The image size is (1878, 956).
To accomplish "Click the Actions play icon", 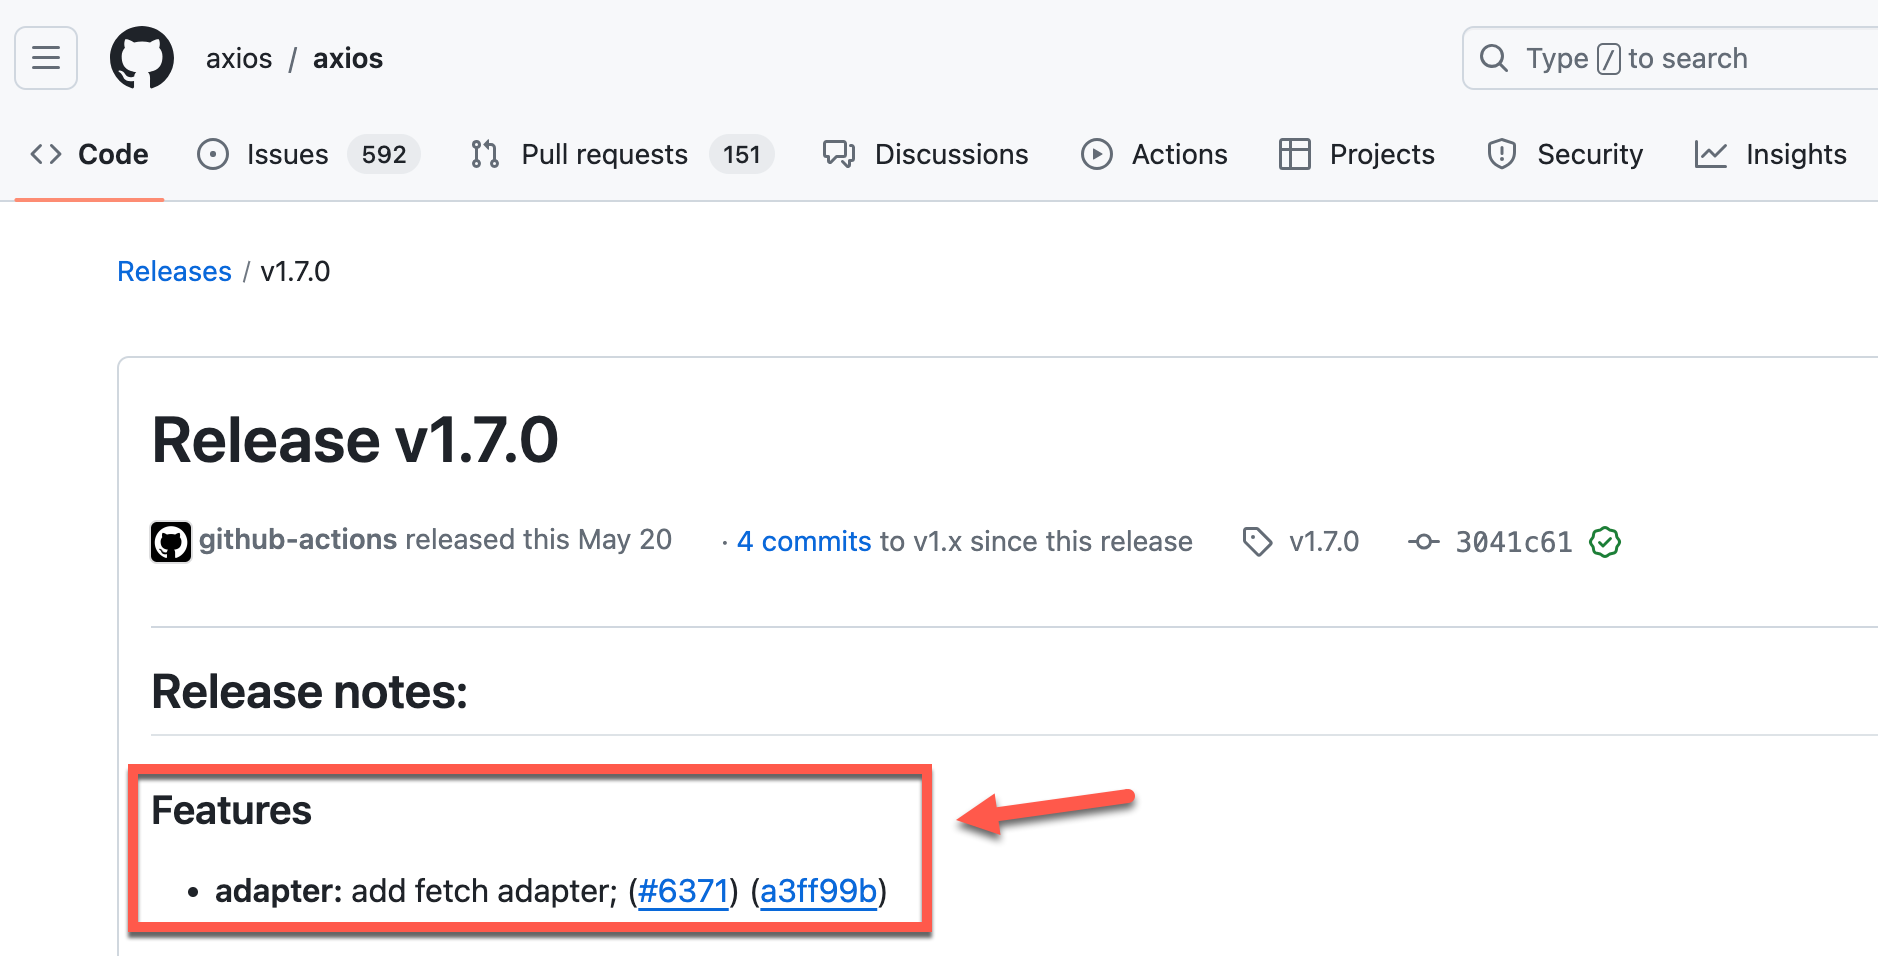I will 1097,154.
